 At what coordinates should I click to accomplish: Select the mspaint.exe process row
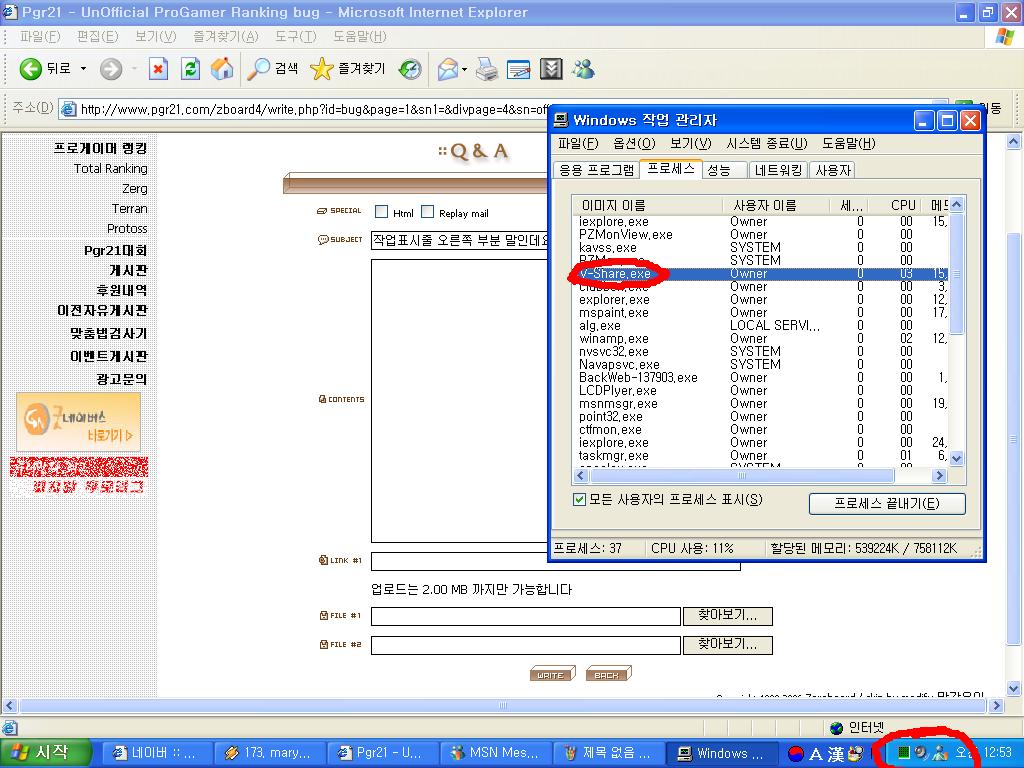coord(761,313)
